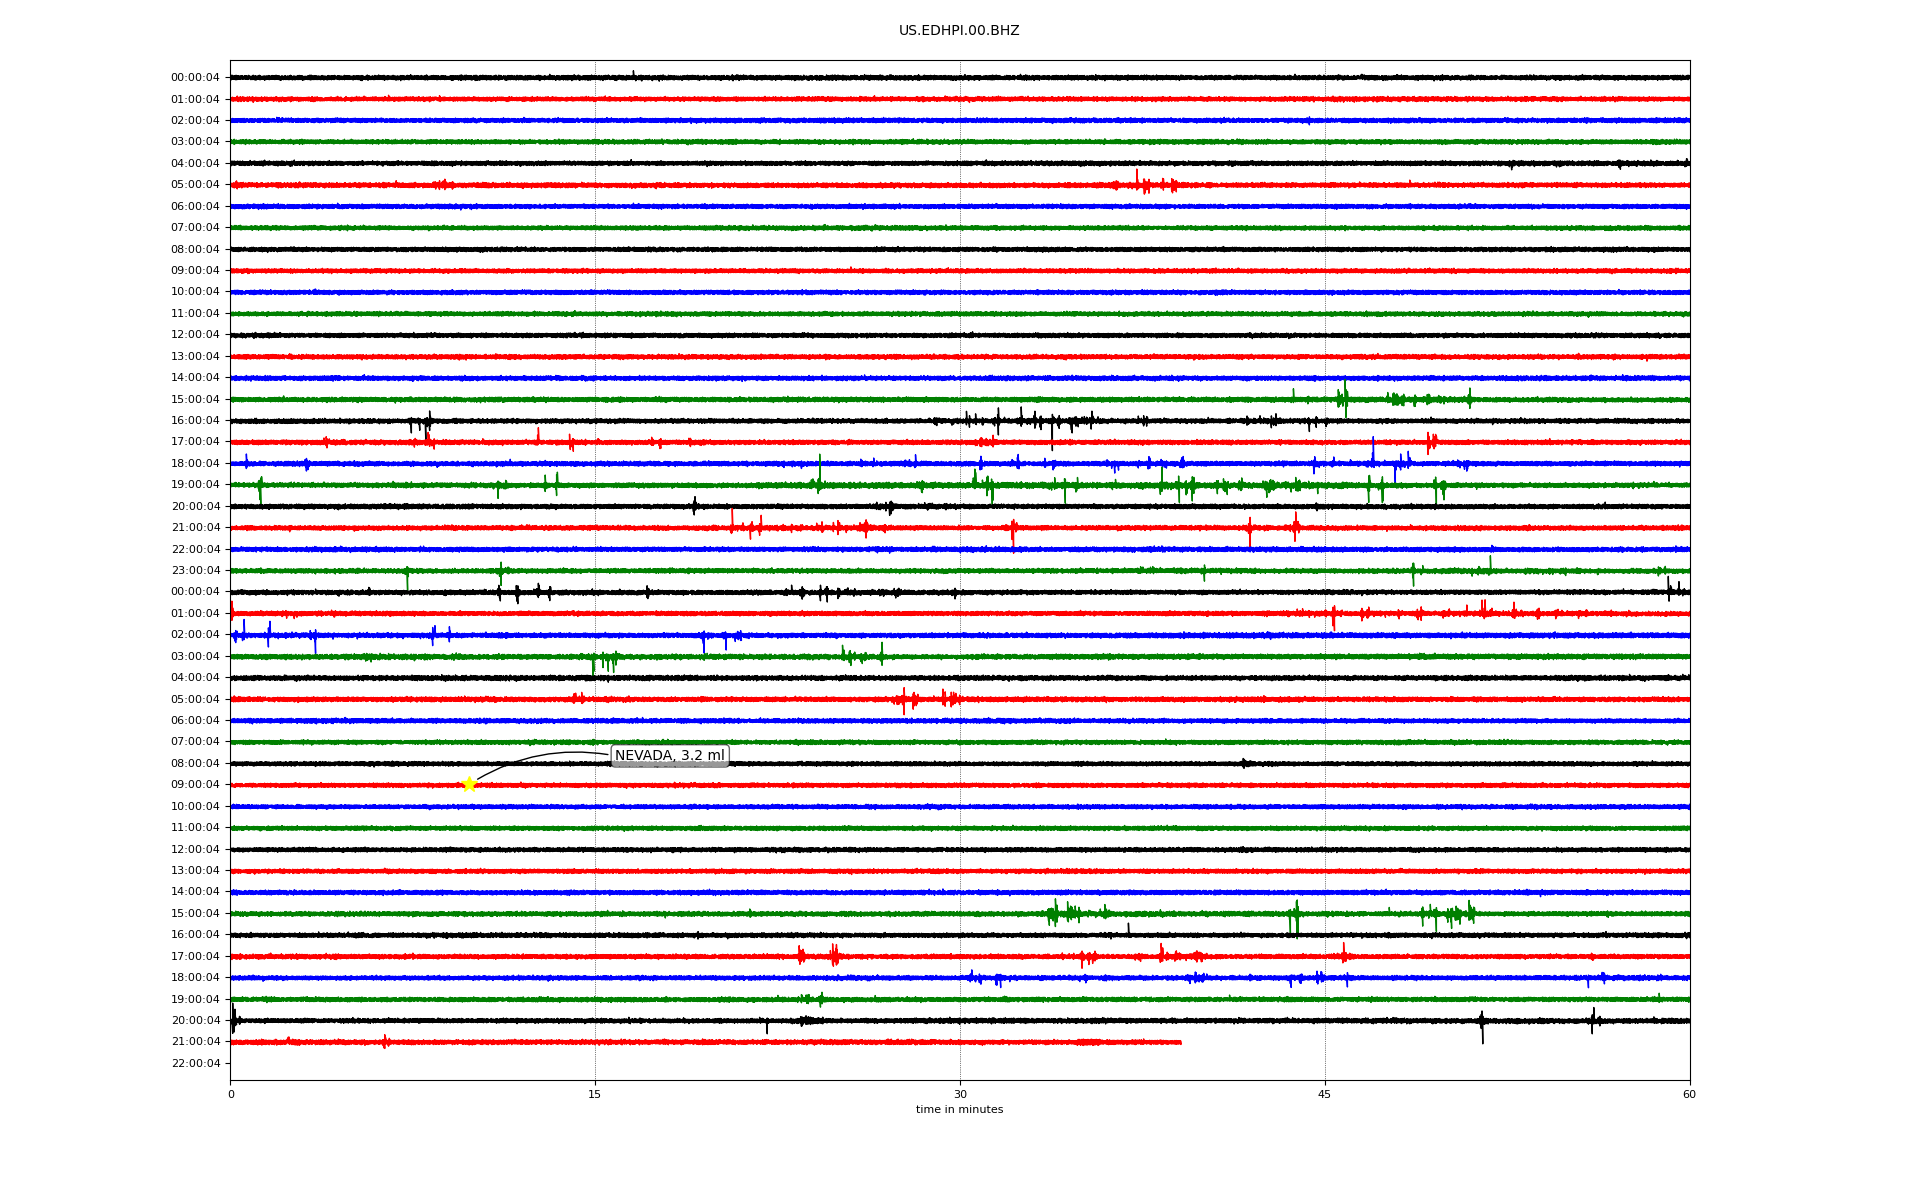Click the 0 tick on the time axis

(231, 1094)
